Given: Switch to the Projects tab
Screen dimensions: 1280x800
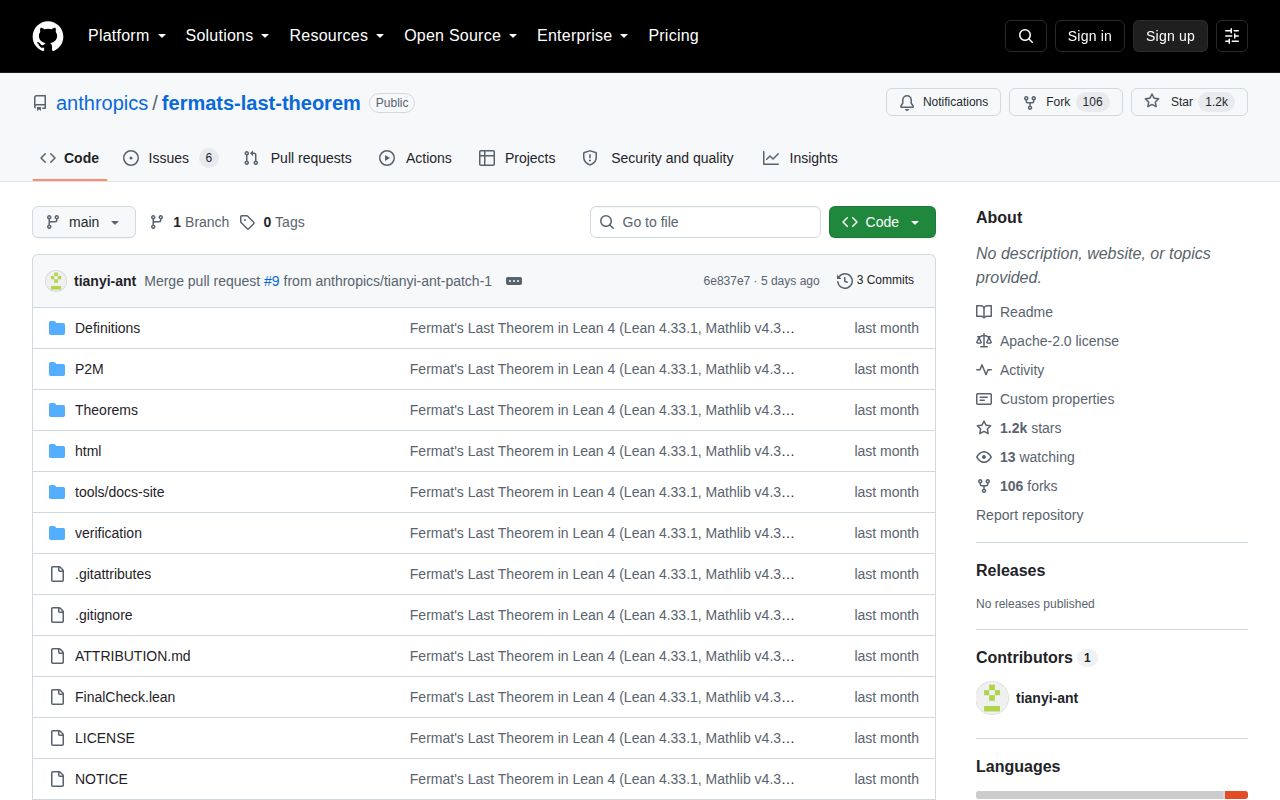Looking at the screenshot, I should click(517, 158).
